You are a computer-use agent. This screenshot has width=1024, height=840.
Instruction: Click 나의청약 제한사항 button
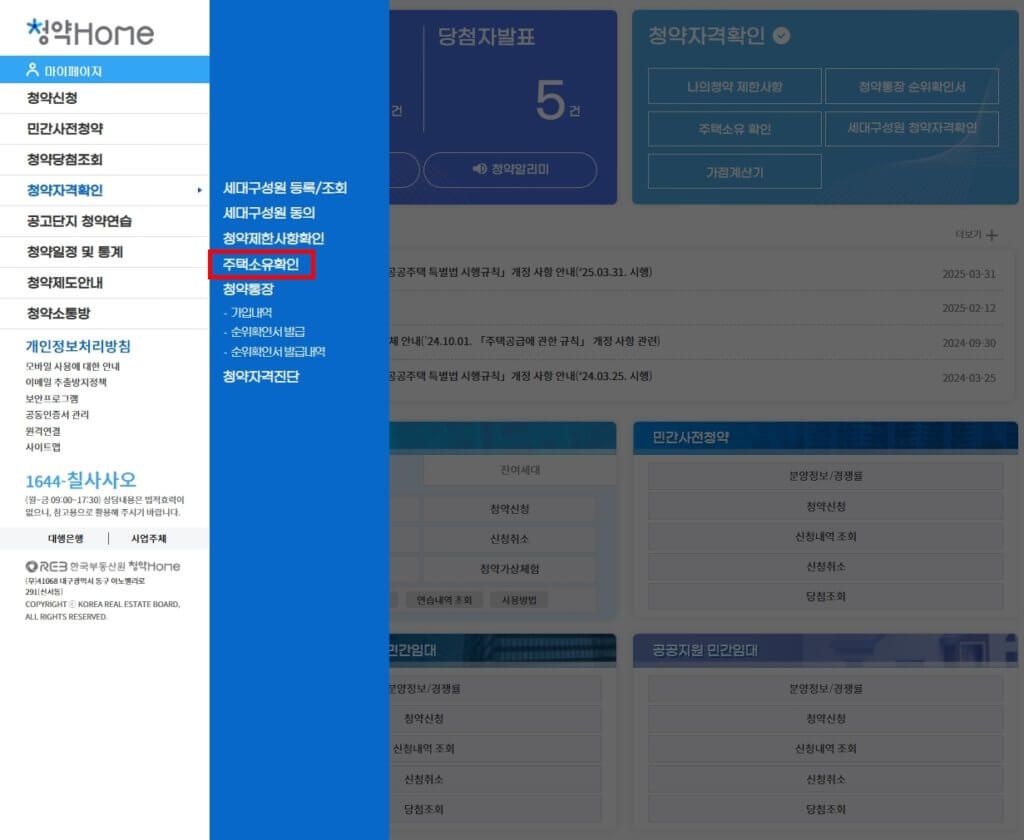coord(735,87)
